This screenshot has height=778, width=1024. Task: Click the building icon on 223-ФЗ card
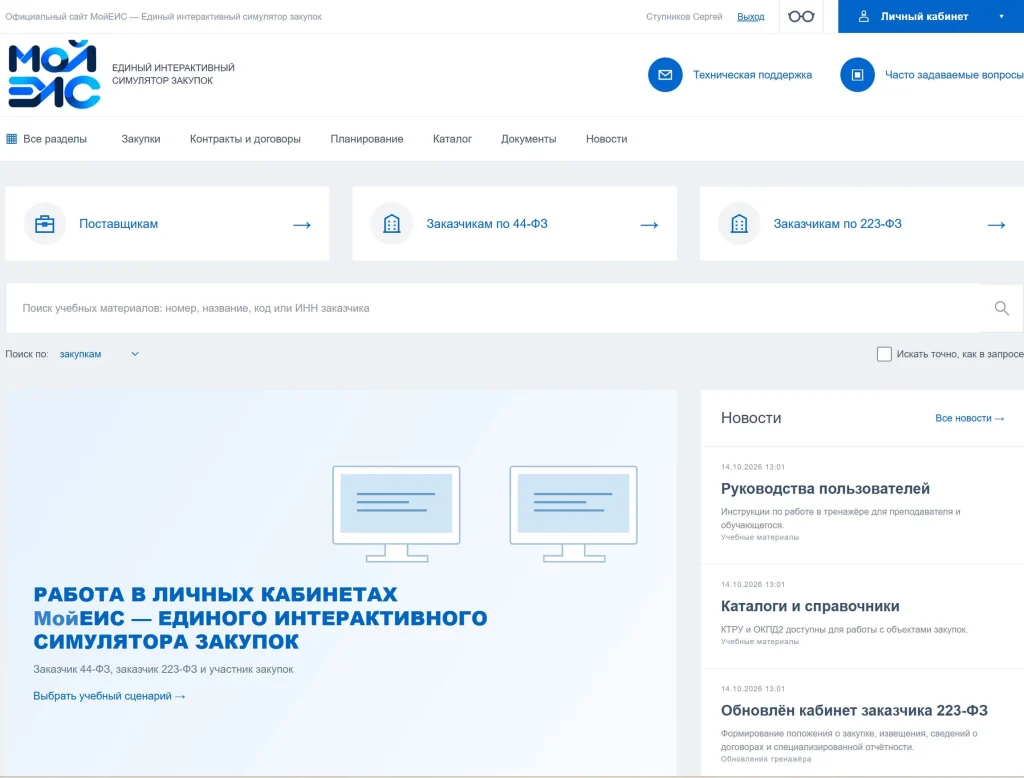(739, 224)
